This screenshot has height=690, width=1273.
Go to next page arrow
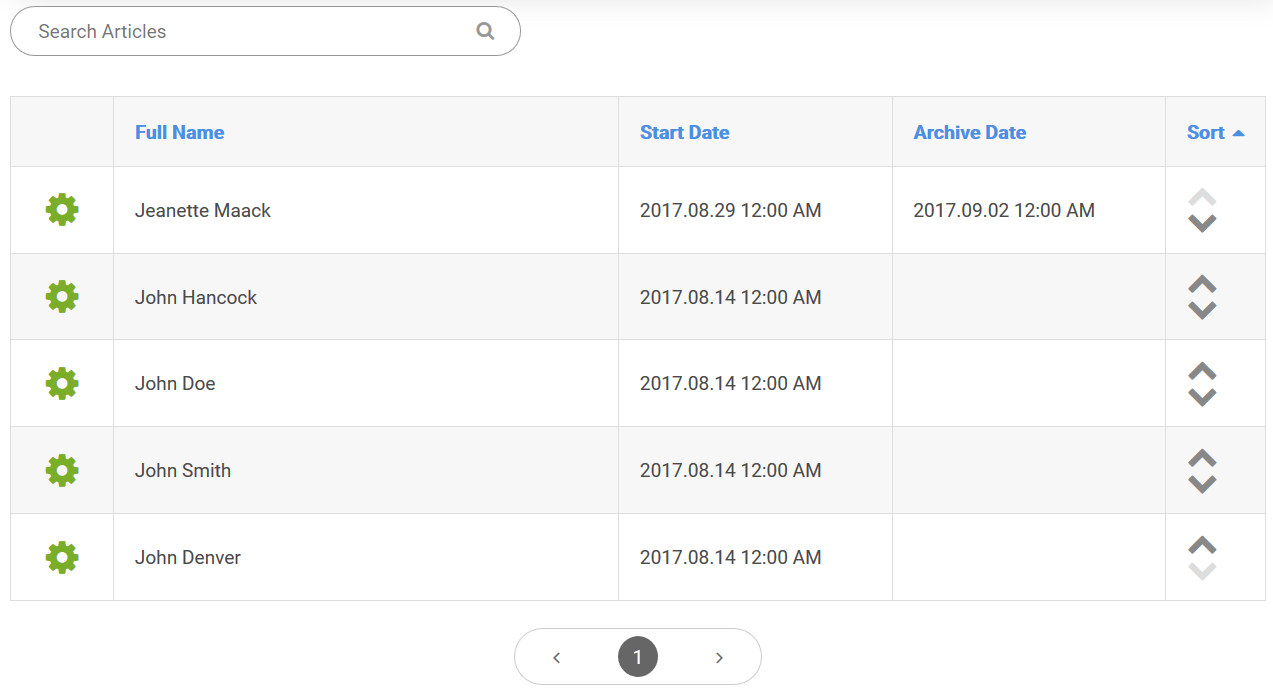click(x=719, y=657)
